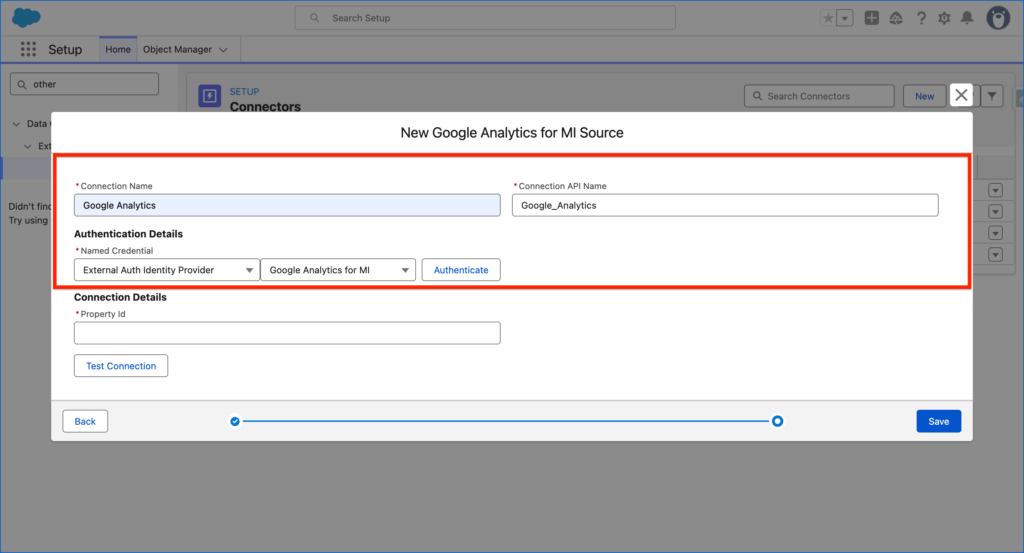Switch to the Home tab
1024x553 pixels.
coord(118,49)
